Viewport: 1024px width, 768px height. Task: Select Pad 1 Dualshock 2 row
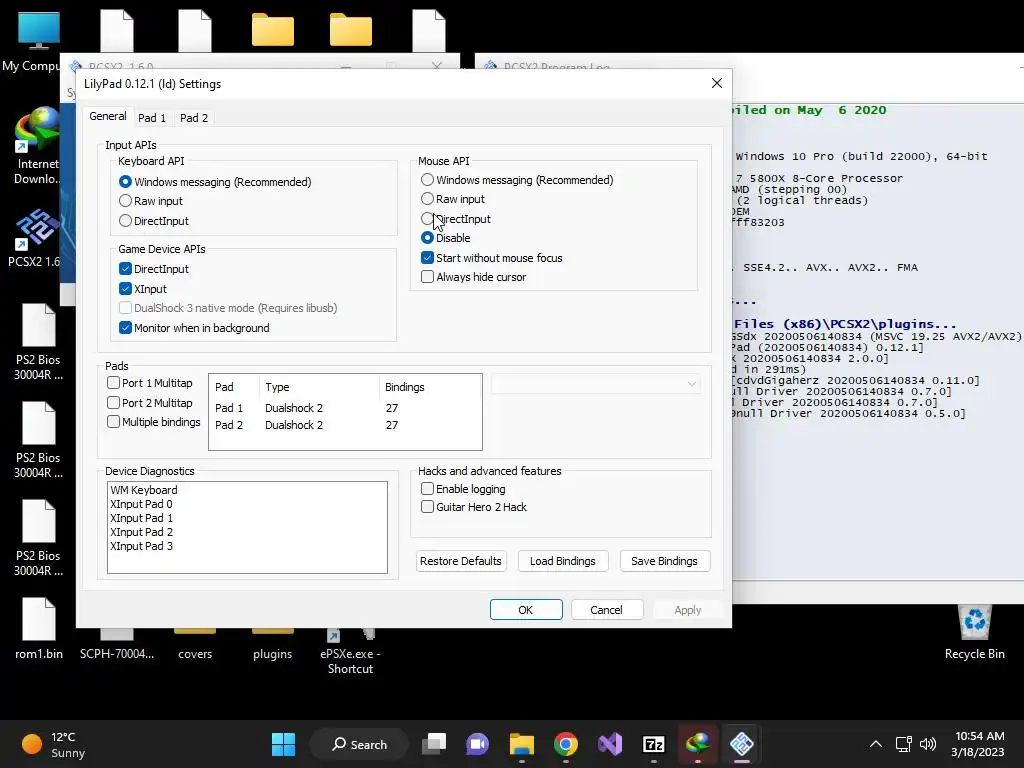[x=345, y=408]
